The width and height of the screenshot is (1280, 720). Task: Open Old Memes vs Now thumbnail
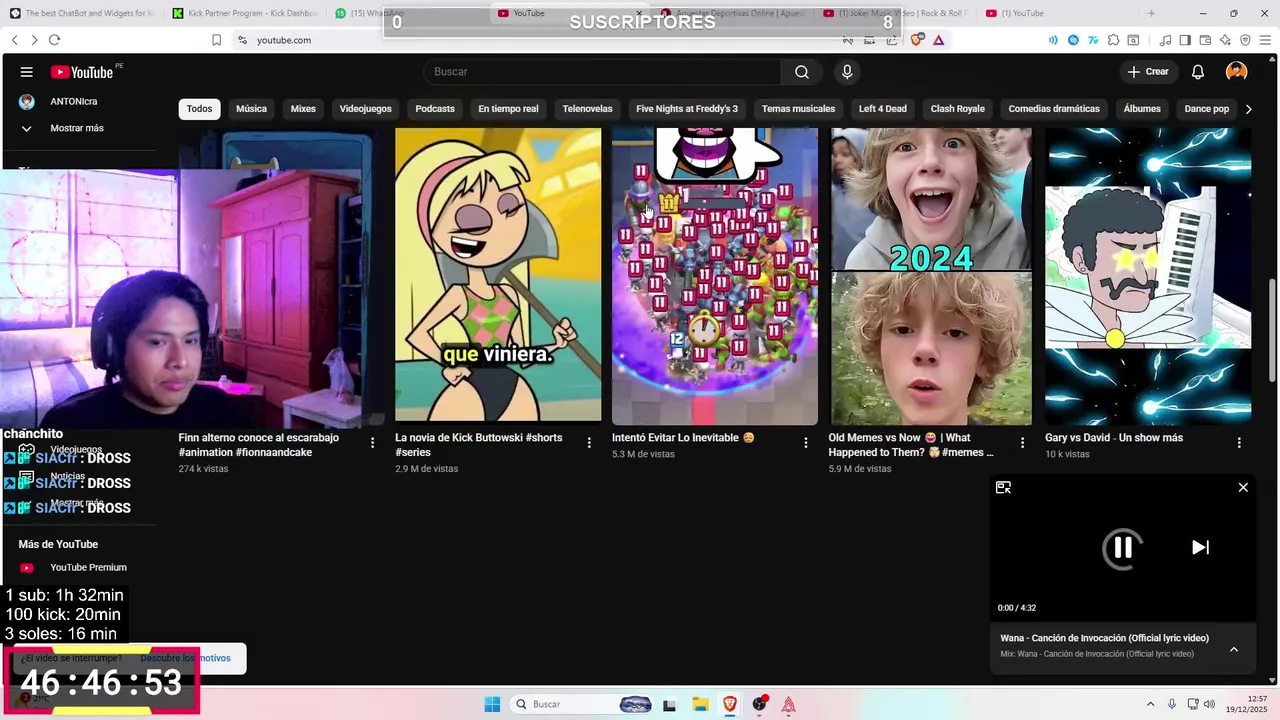point(931,276)
